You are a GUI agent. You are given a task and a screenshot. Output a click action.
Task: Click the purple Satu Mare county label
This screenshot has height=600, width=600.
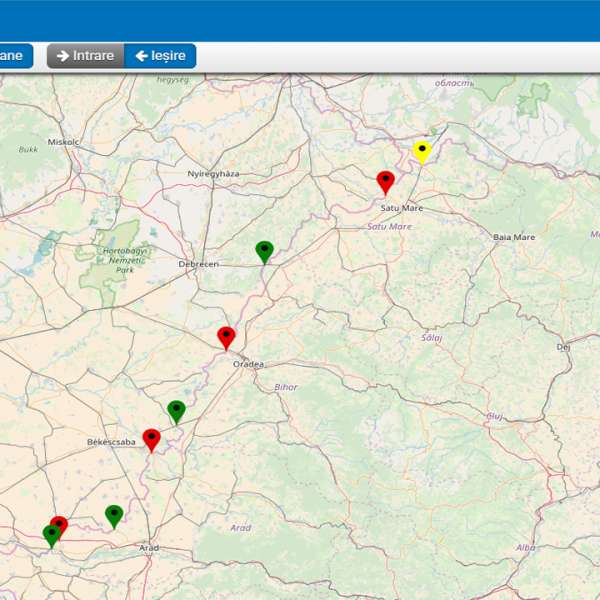coord(390,227)
